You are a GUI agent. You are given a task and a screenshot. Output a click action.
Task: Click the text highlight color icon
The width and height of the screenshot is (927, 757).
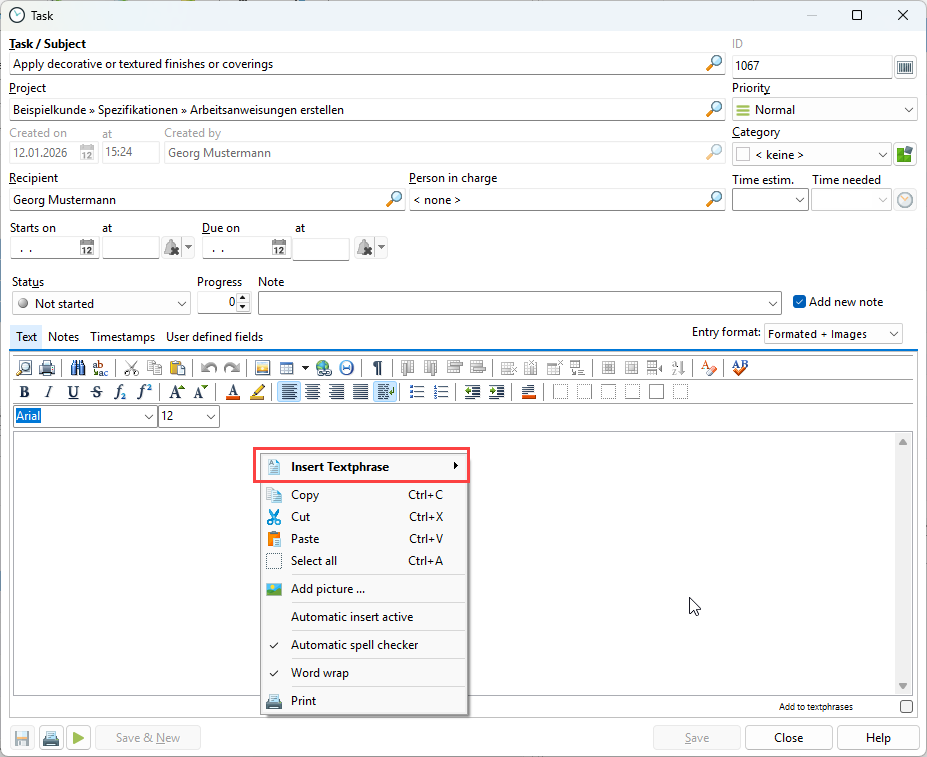[257, 392]
